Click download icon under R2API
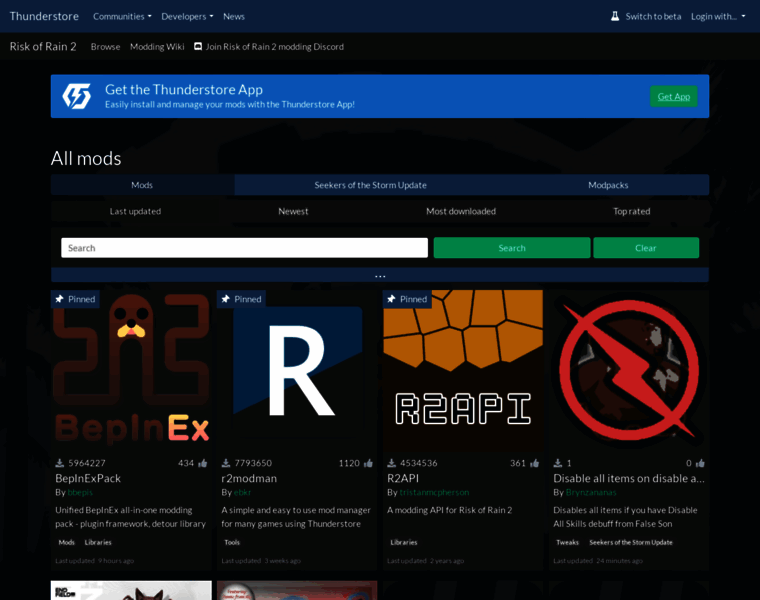This screenshot has height=600, width=760. (x=392, y=463)
